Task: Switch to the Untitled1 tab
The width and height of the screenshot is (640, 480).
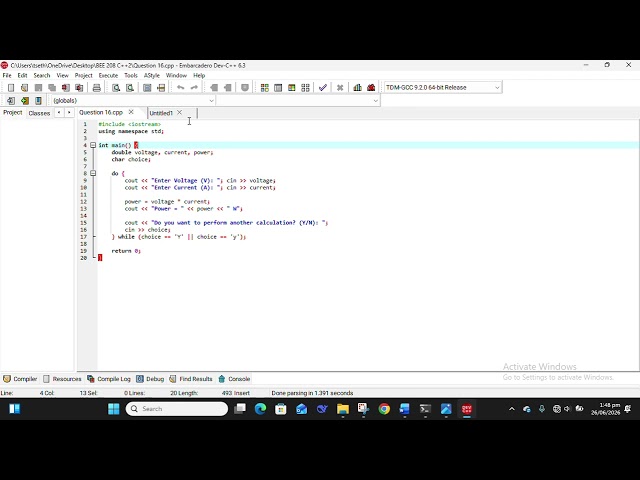Action: [161, 113]
